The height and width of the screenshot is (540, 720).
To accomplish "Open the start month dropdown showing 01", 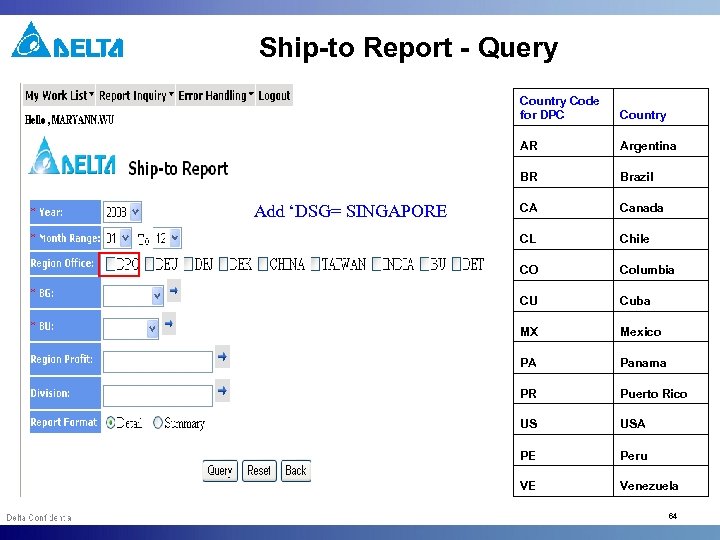I will (117, 238).
